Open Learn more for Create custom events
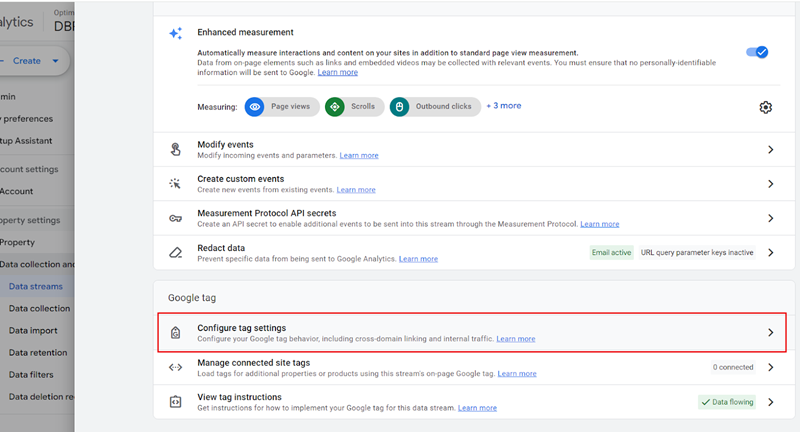The height and width of the screenshot is (432, 800). click(x=356, y=190)
